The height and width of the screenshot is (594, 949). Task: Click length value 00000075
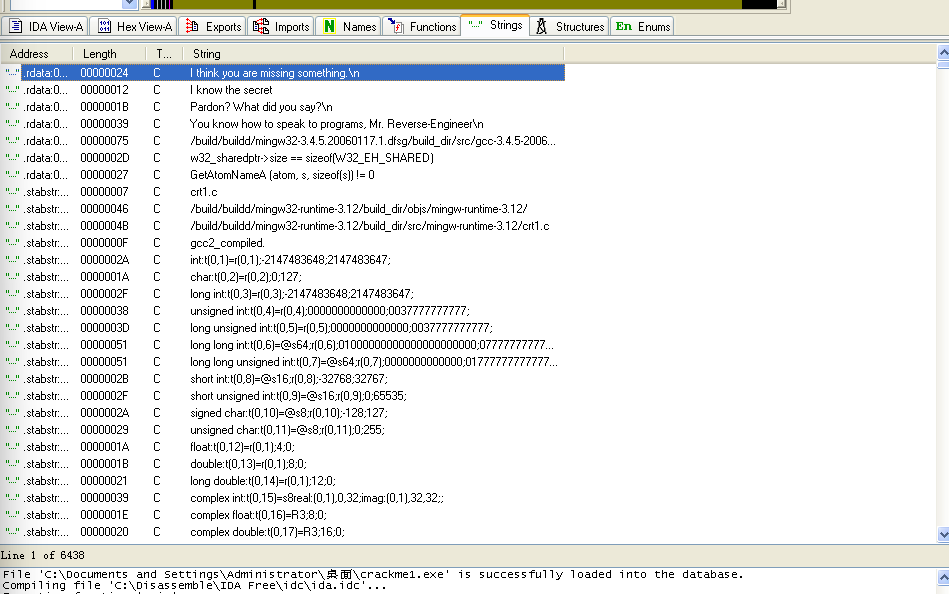[104, 141]
